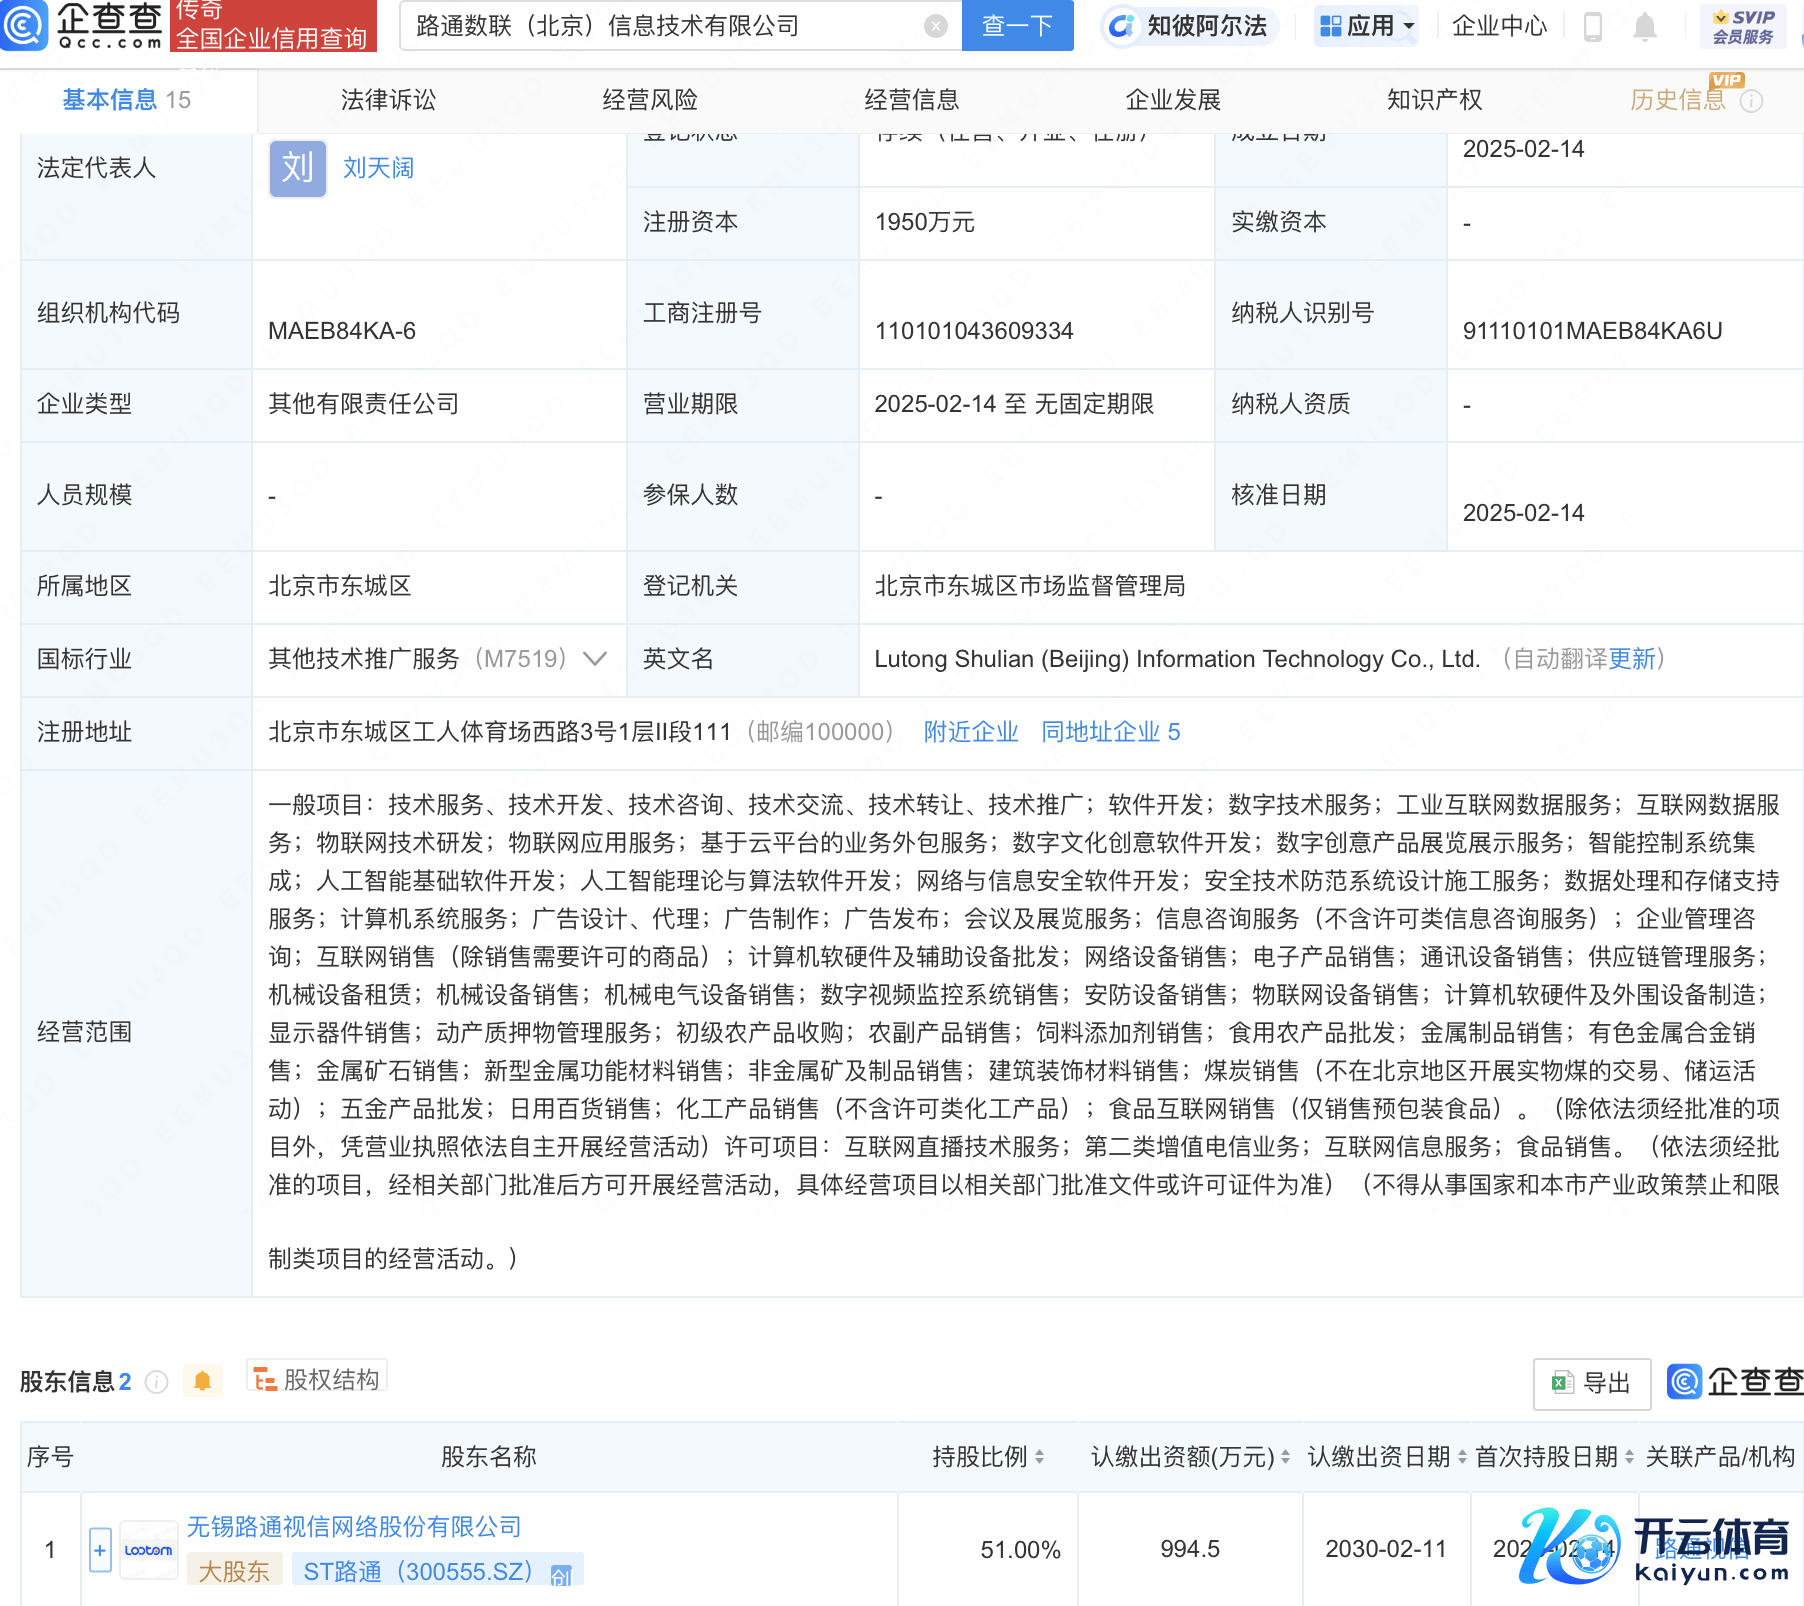This screenshot has width=1804, height=1606.
Task: Click the 企查查 logo icon
Action: [x=24, y=25]
